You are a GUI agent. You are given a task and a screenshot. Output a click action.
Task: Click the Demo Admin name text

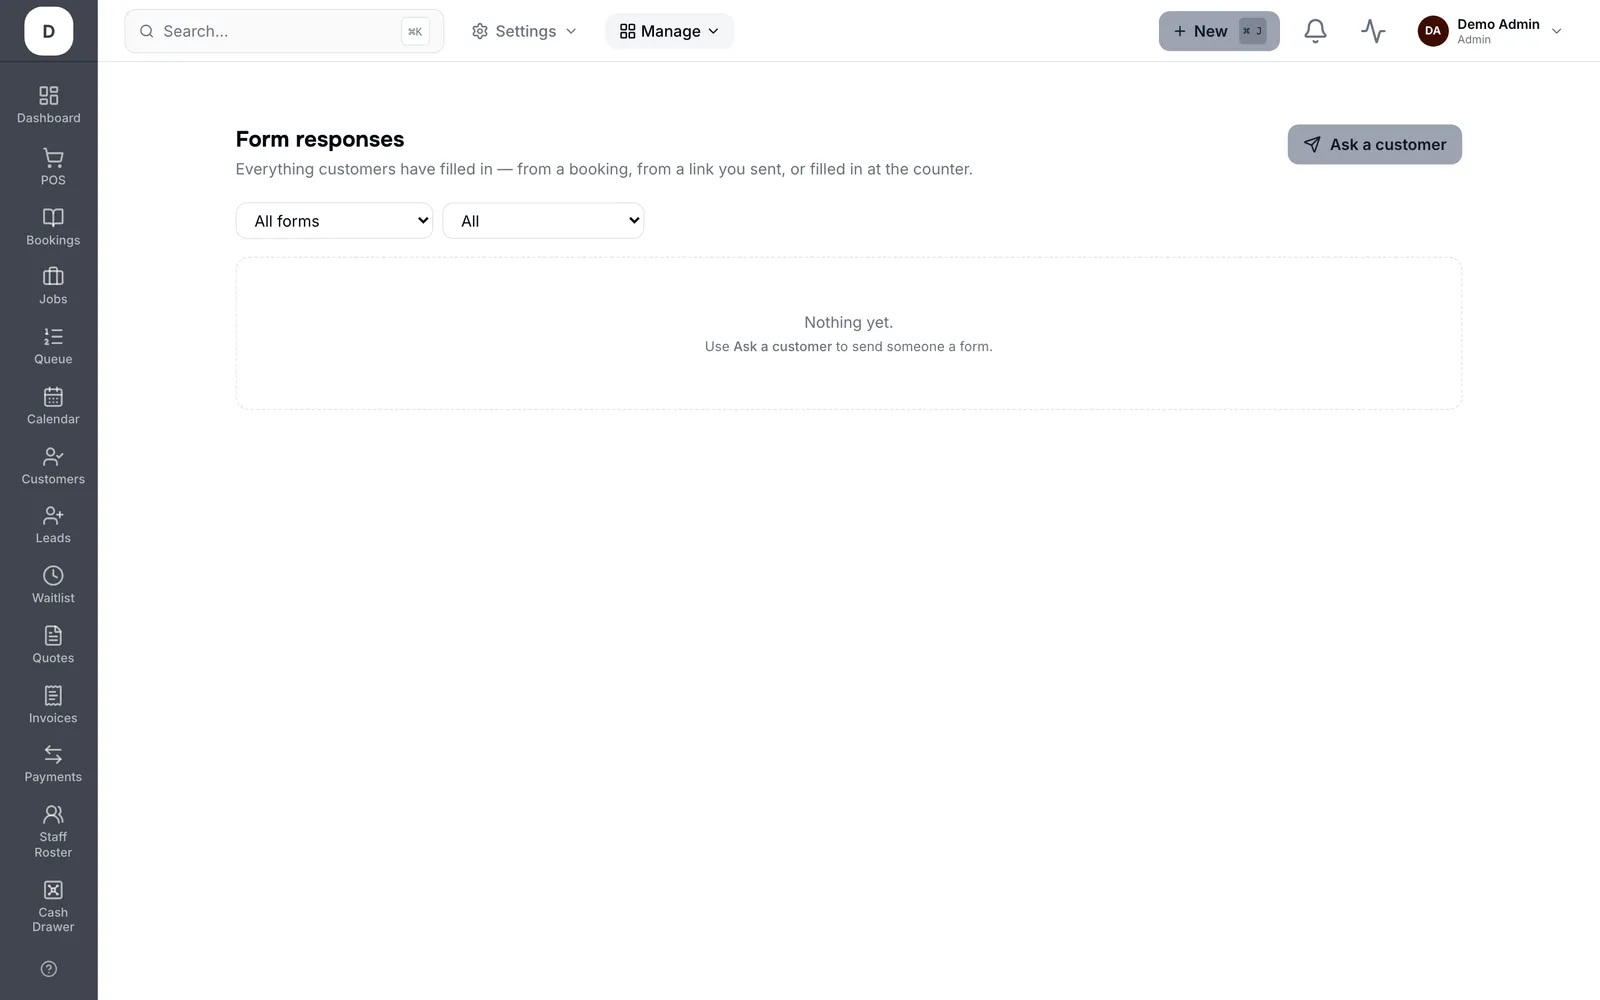coord(1498,24)
